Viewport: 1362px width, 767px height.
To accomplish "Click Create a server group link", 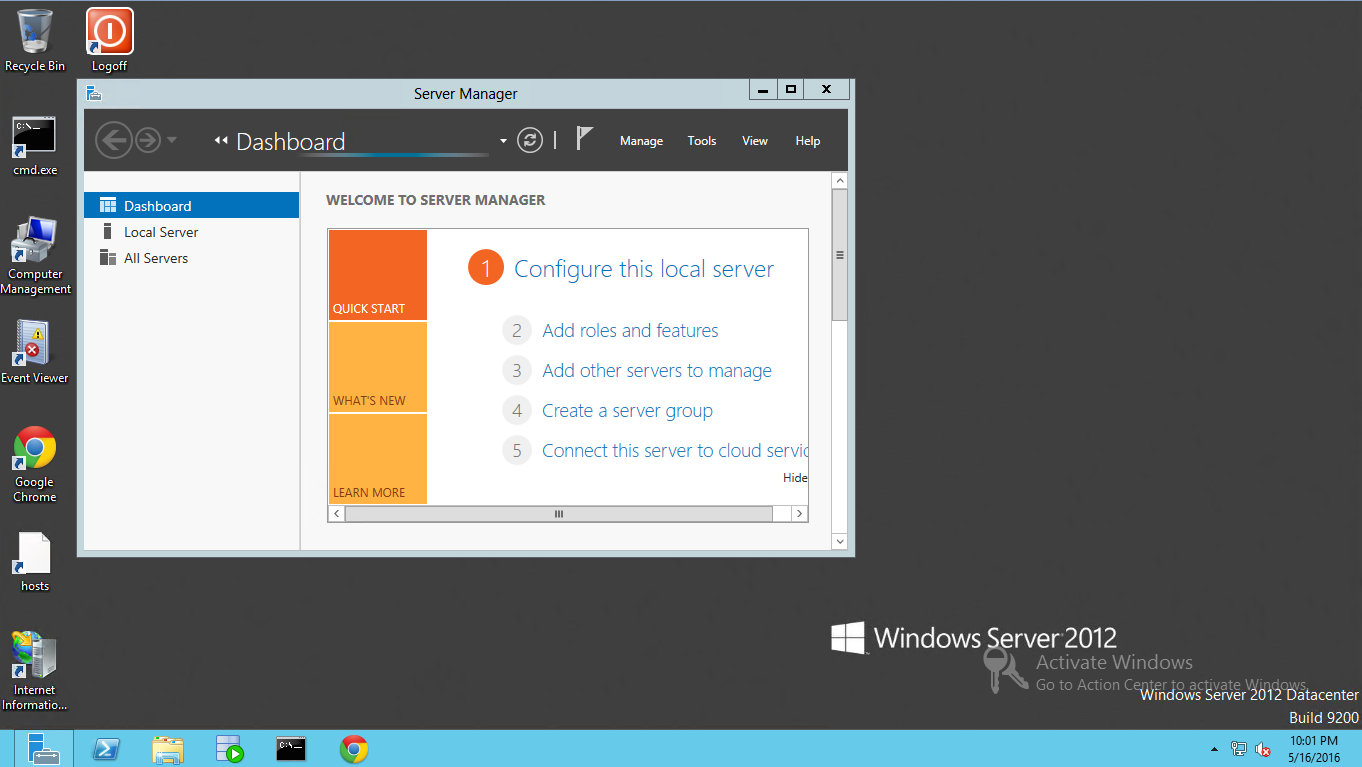I will click(627, 411).
